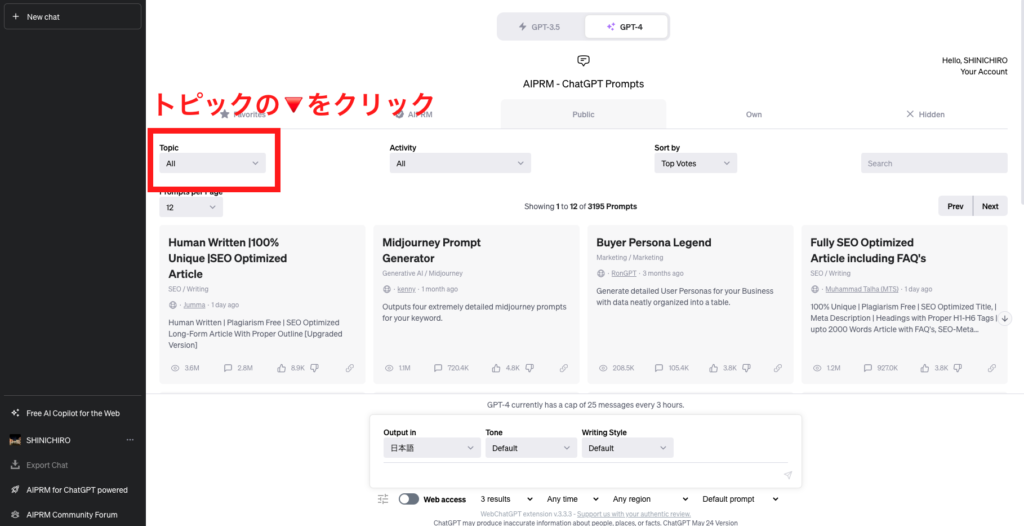Open Your Account link
This screenshot has width=1024, height=526.
coord(984,72)
